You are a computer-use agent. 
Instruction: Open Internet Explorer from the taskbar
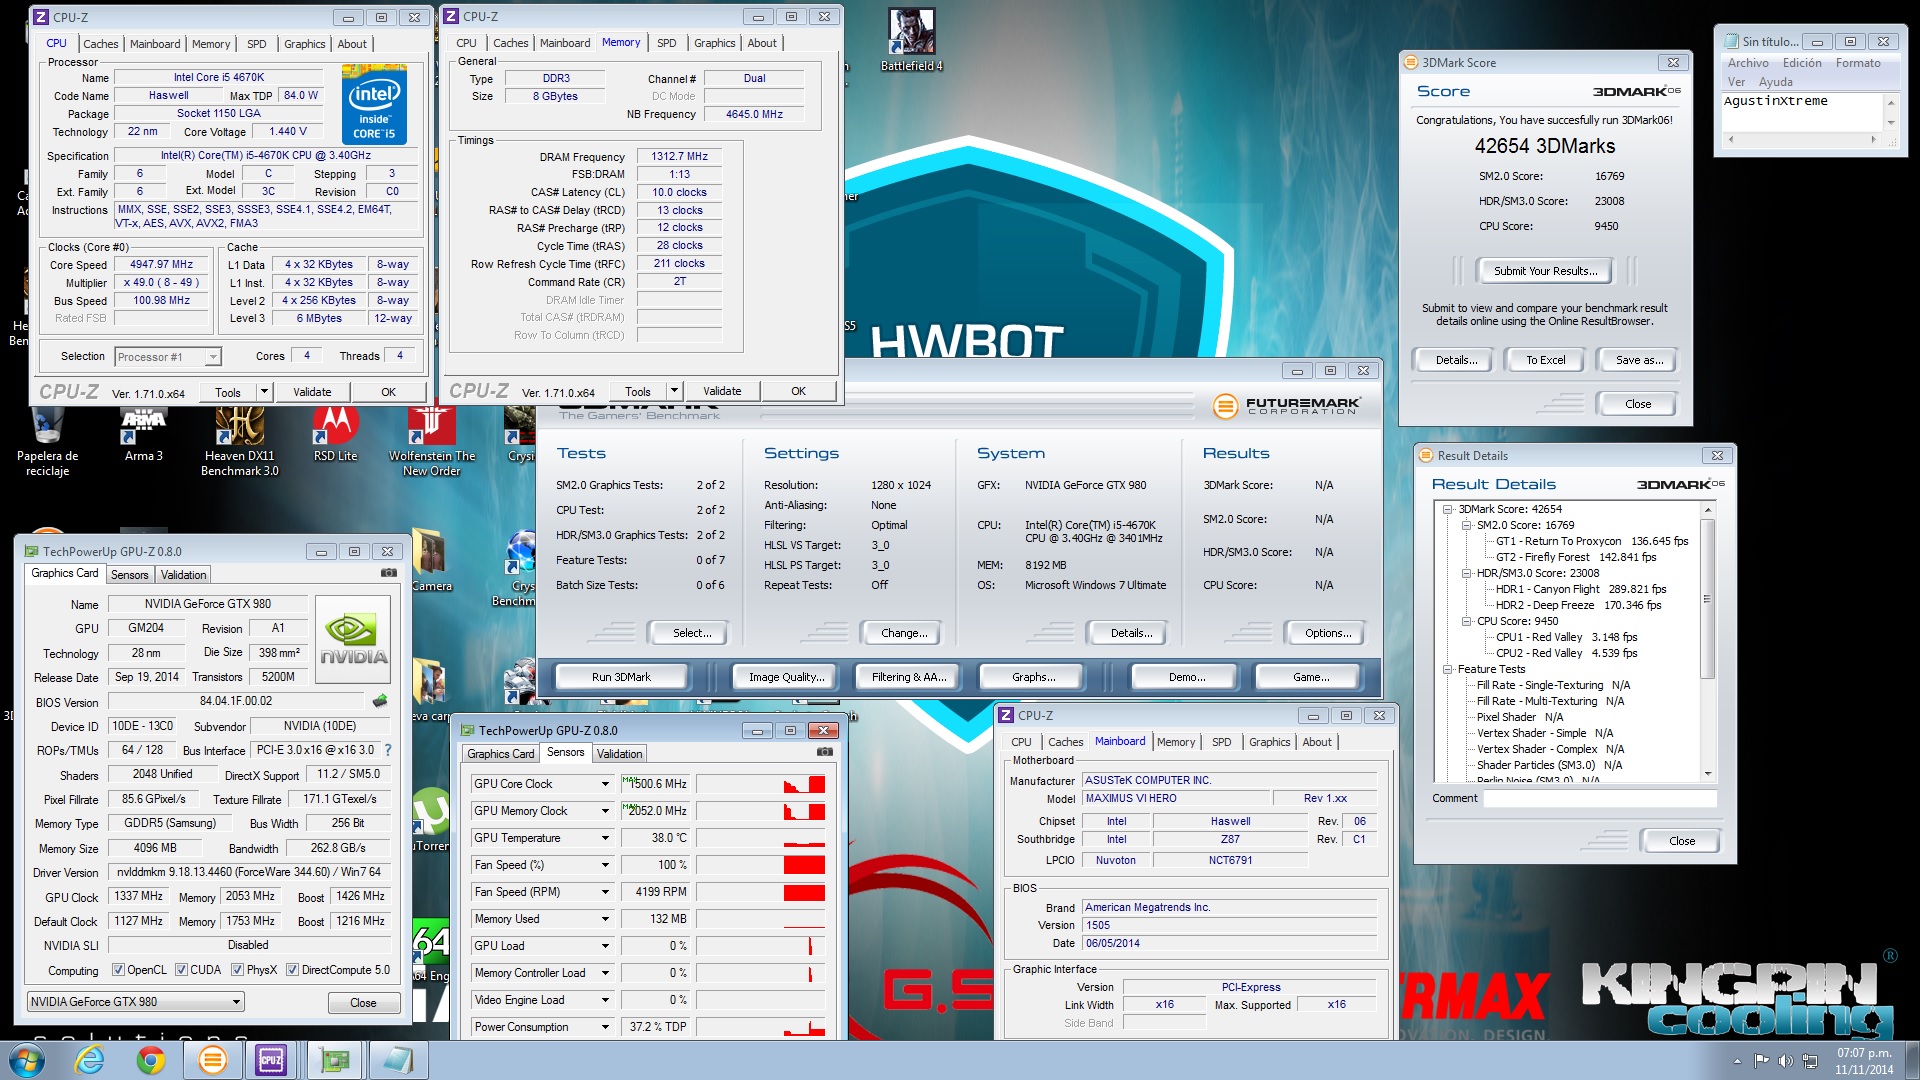(x=90, y=1060)
